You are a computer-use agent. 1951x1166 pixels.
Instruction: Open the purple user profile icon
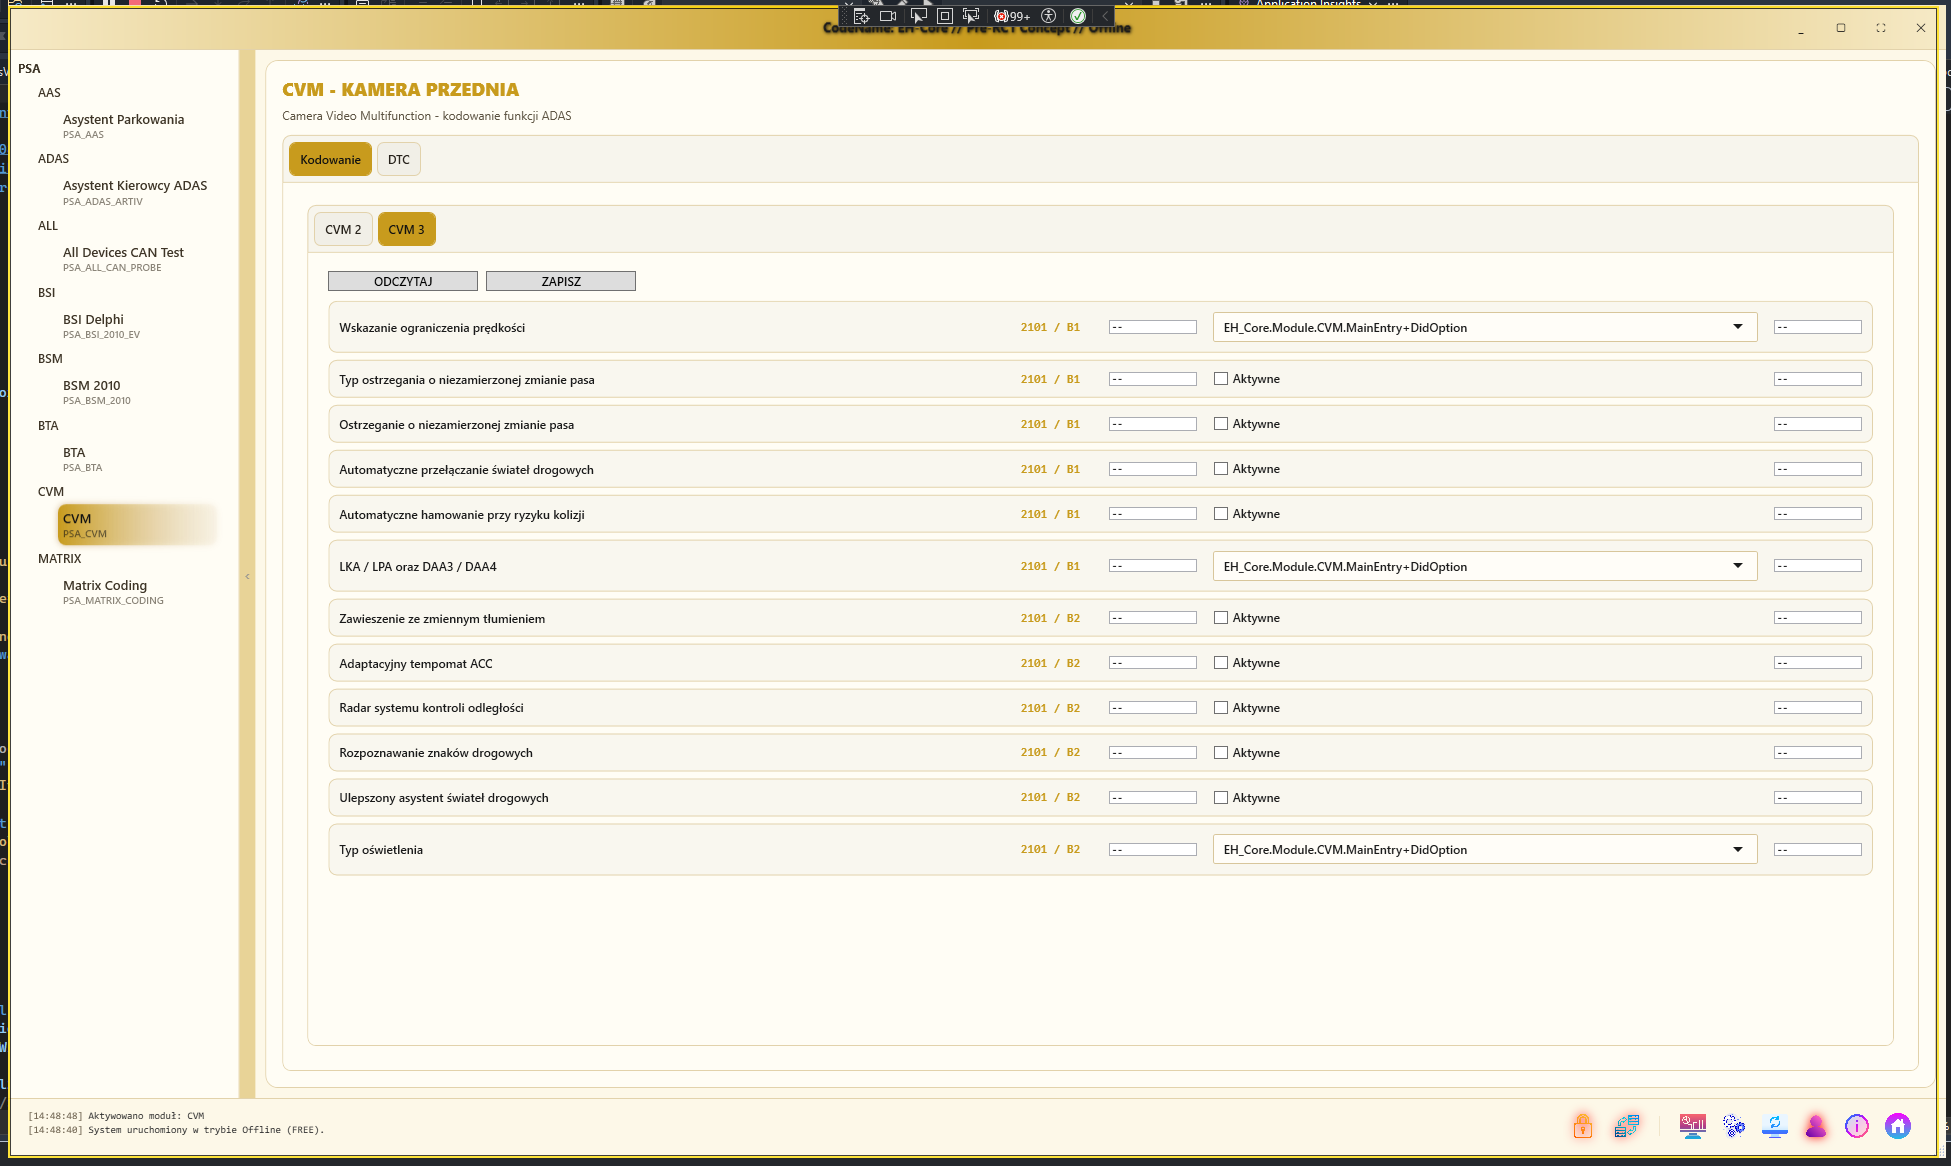(x=1816, y=1126)
